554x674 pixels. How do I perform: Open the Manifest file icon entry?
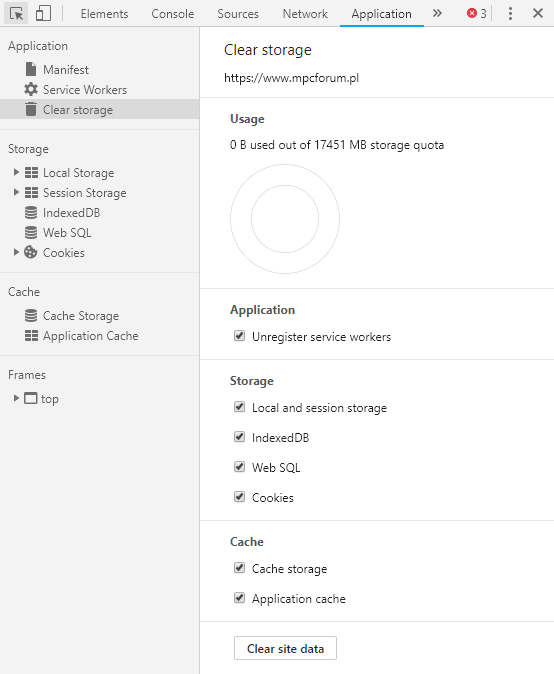[x=31, y=69]
